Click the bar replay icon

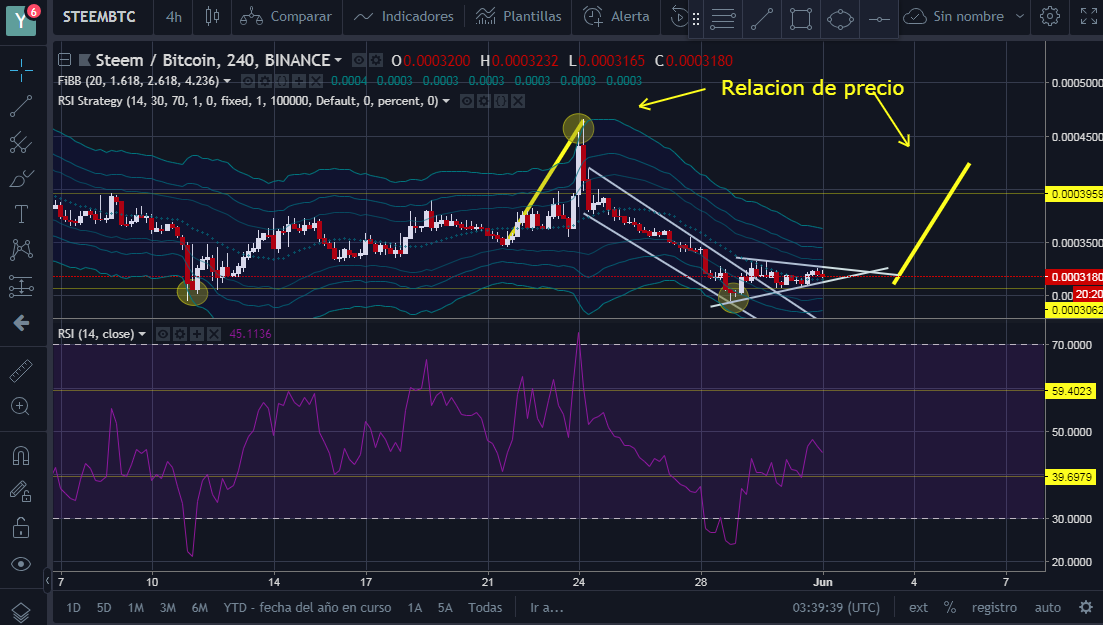tap(678, 16)
